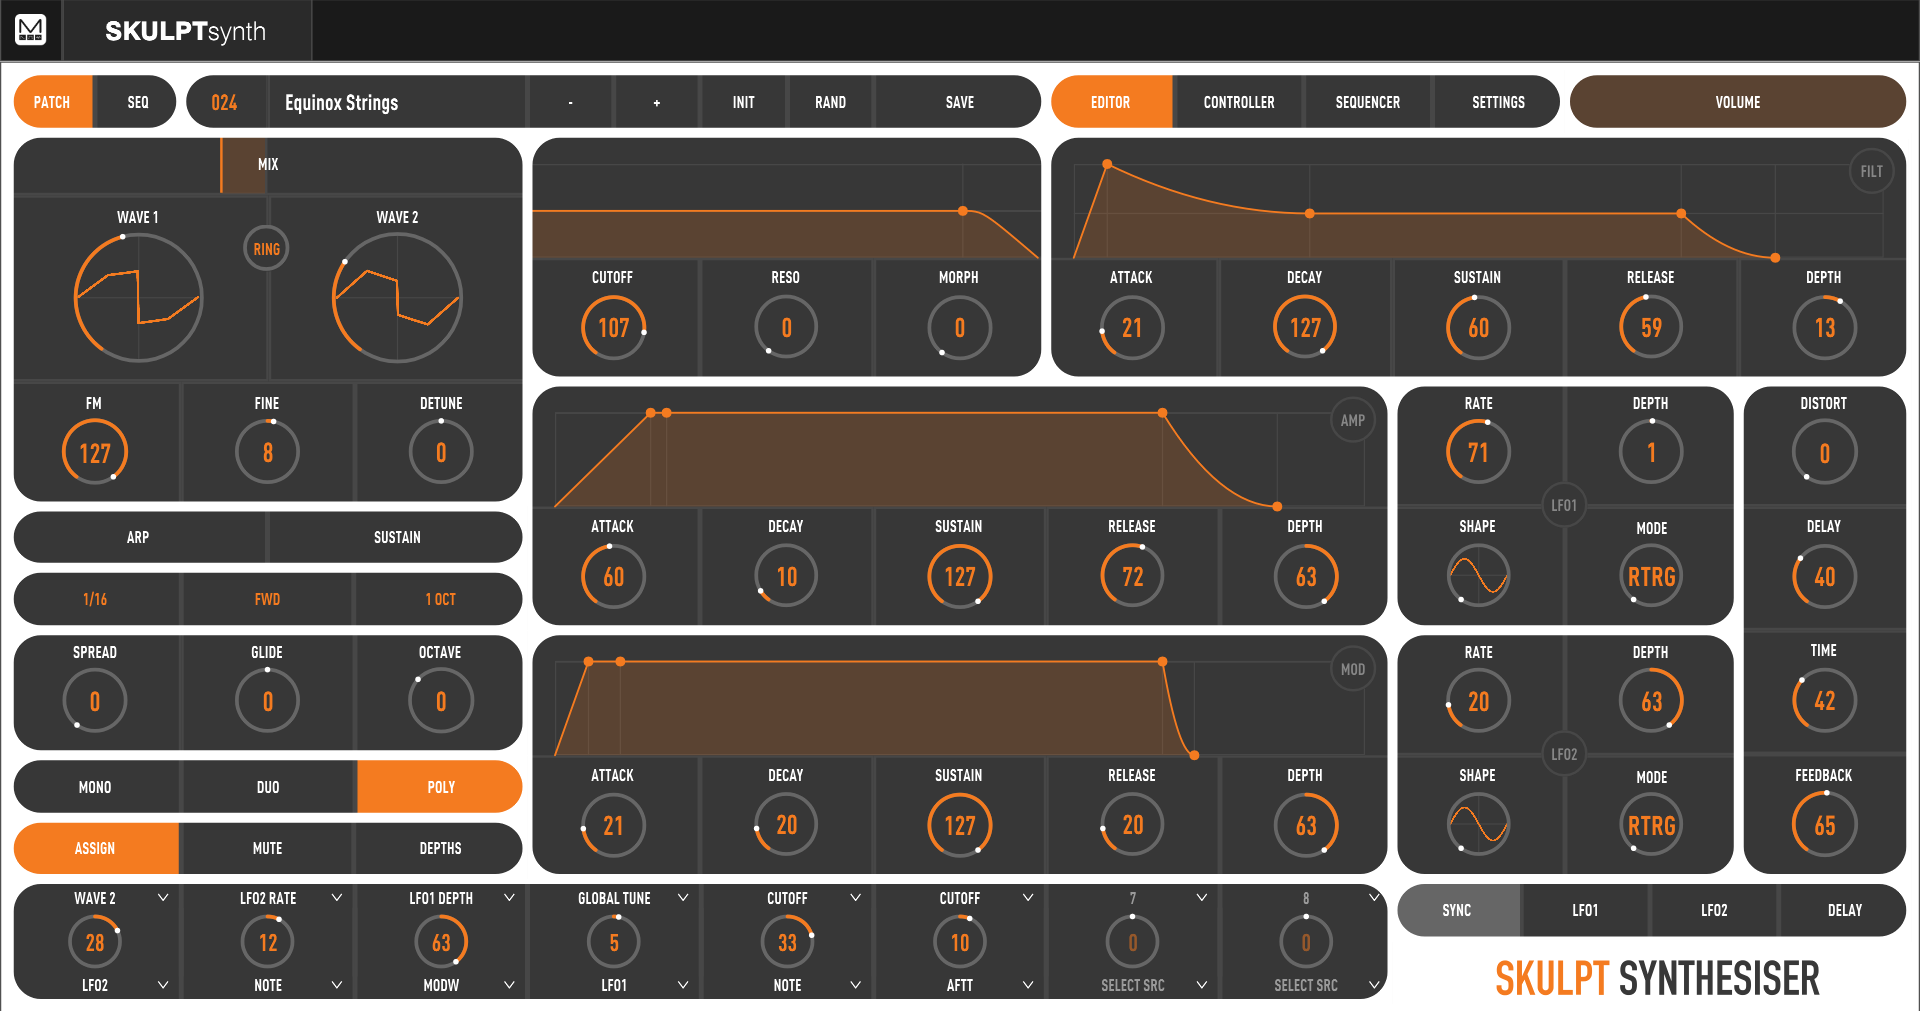The image size is (1920, 1011).
Task: Click the LFO2 mode RTRG knob
Action: 1651,826
